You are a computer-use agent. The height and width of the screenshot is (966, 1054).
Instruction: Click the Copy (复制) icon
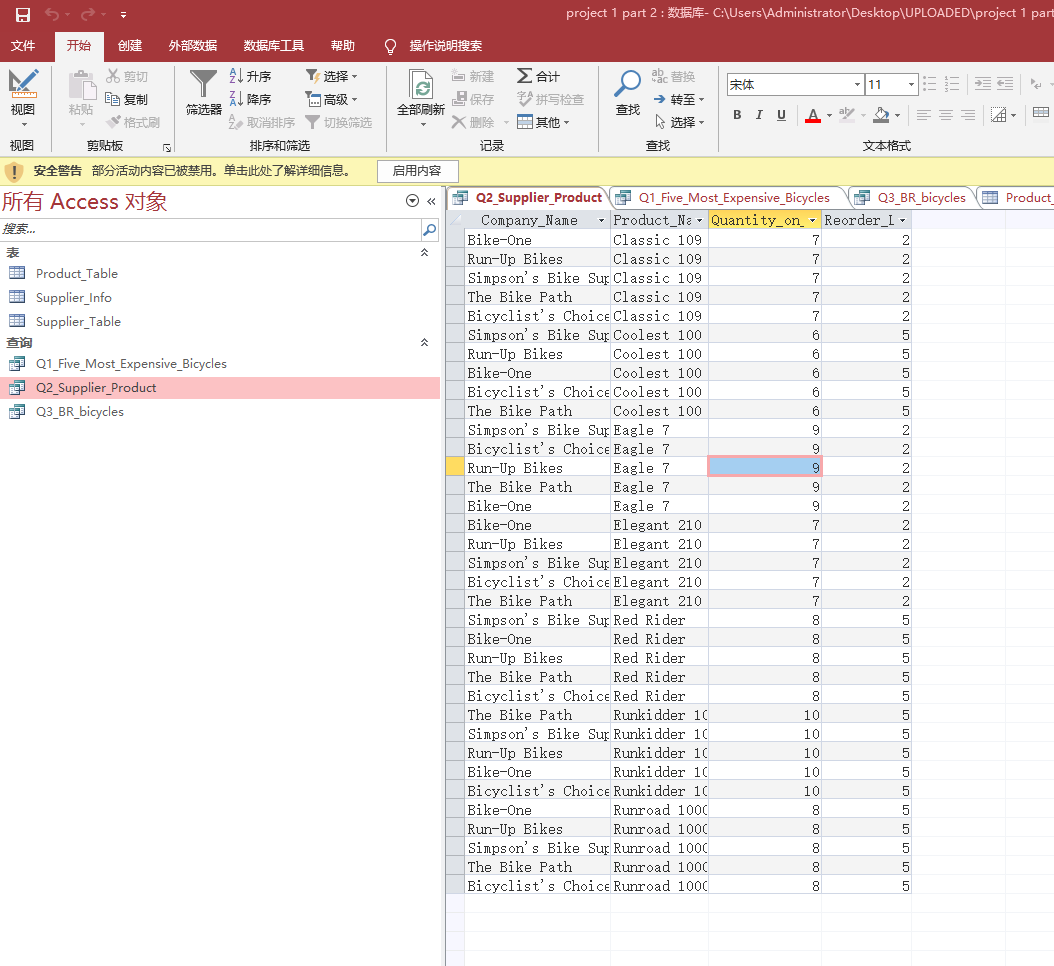[x=113, y=99]
